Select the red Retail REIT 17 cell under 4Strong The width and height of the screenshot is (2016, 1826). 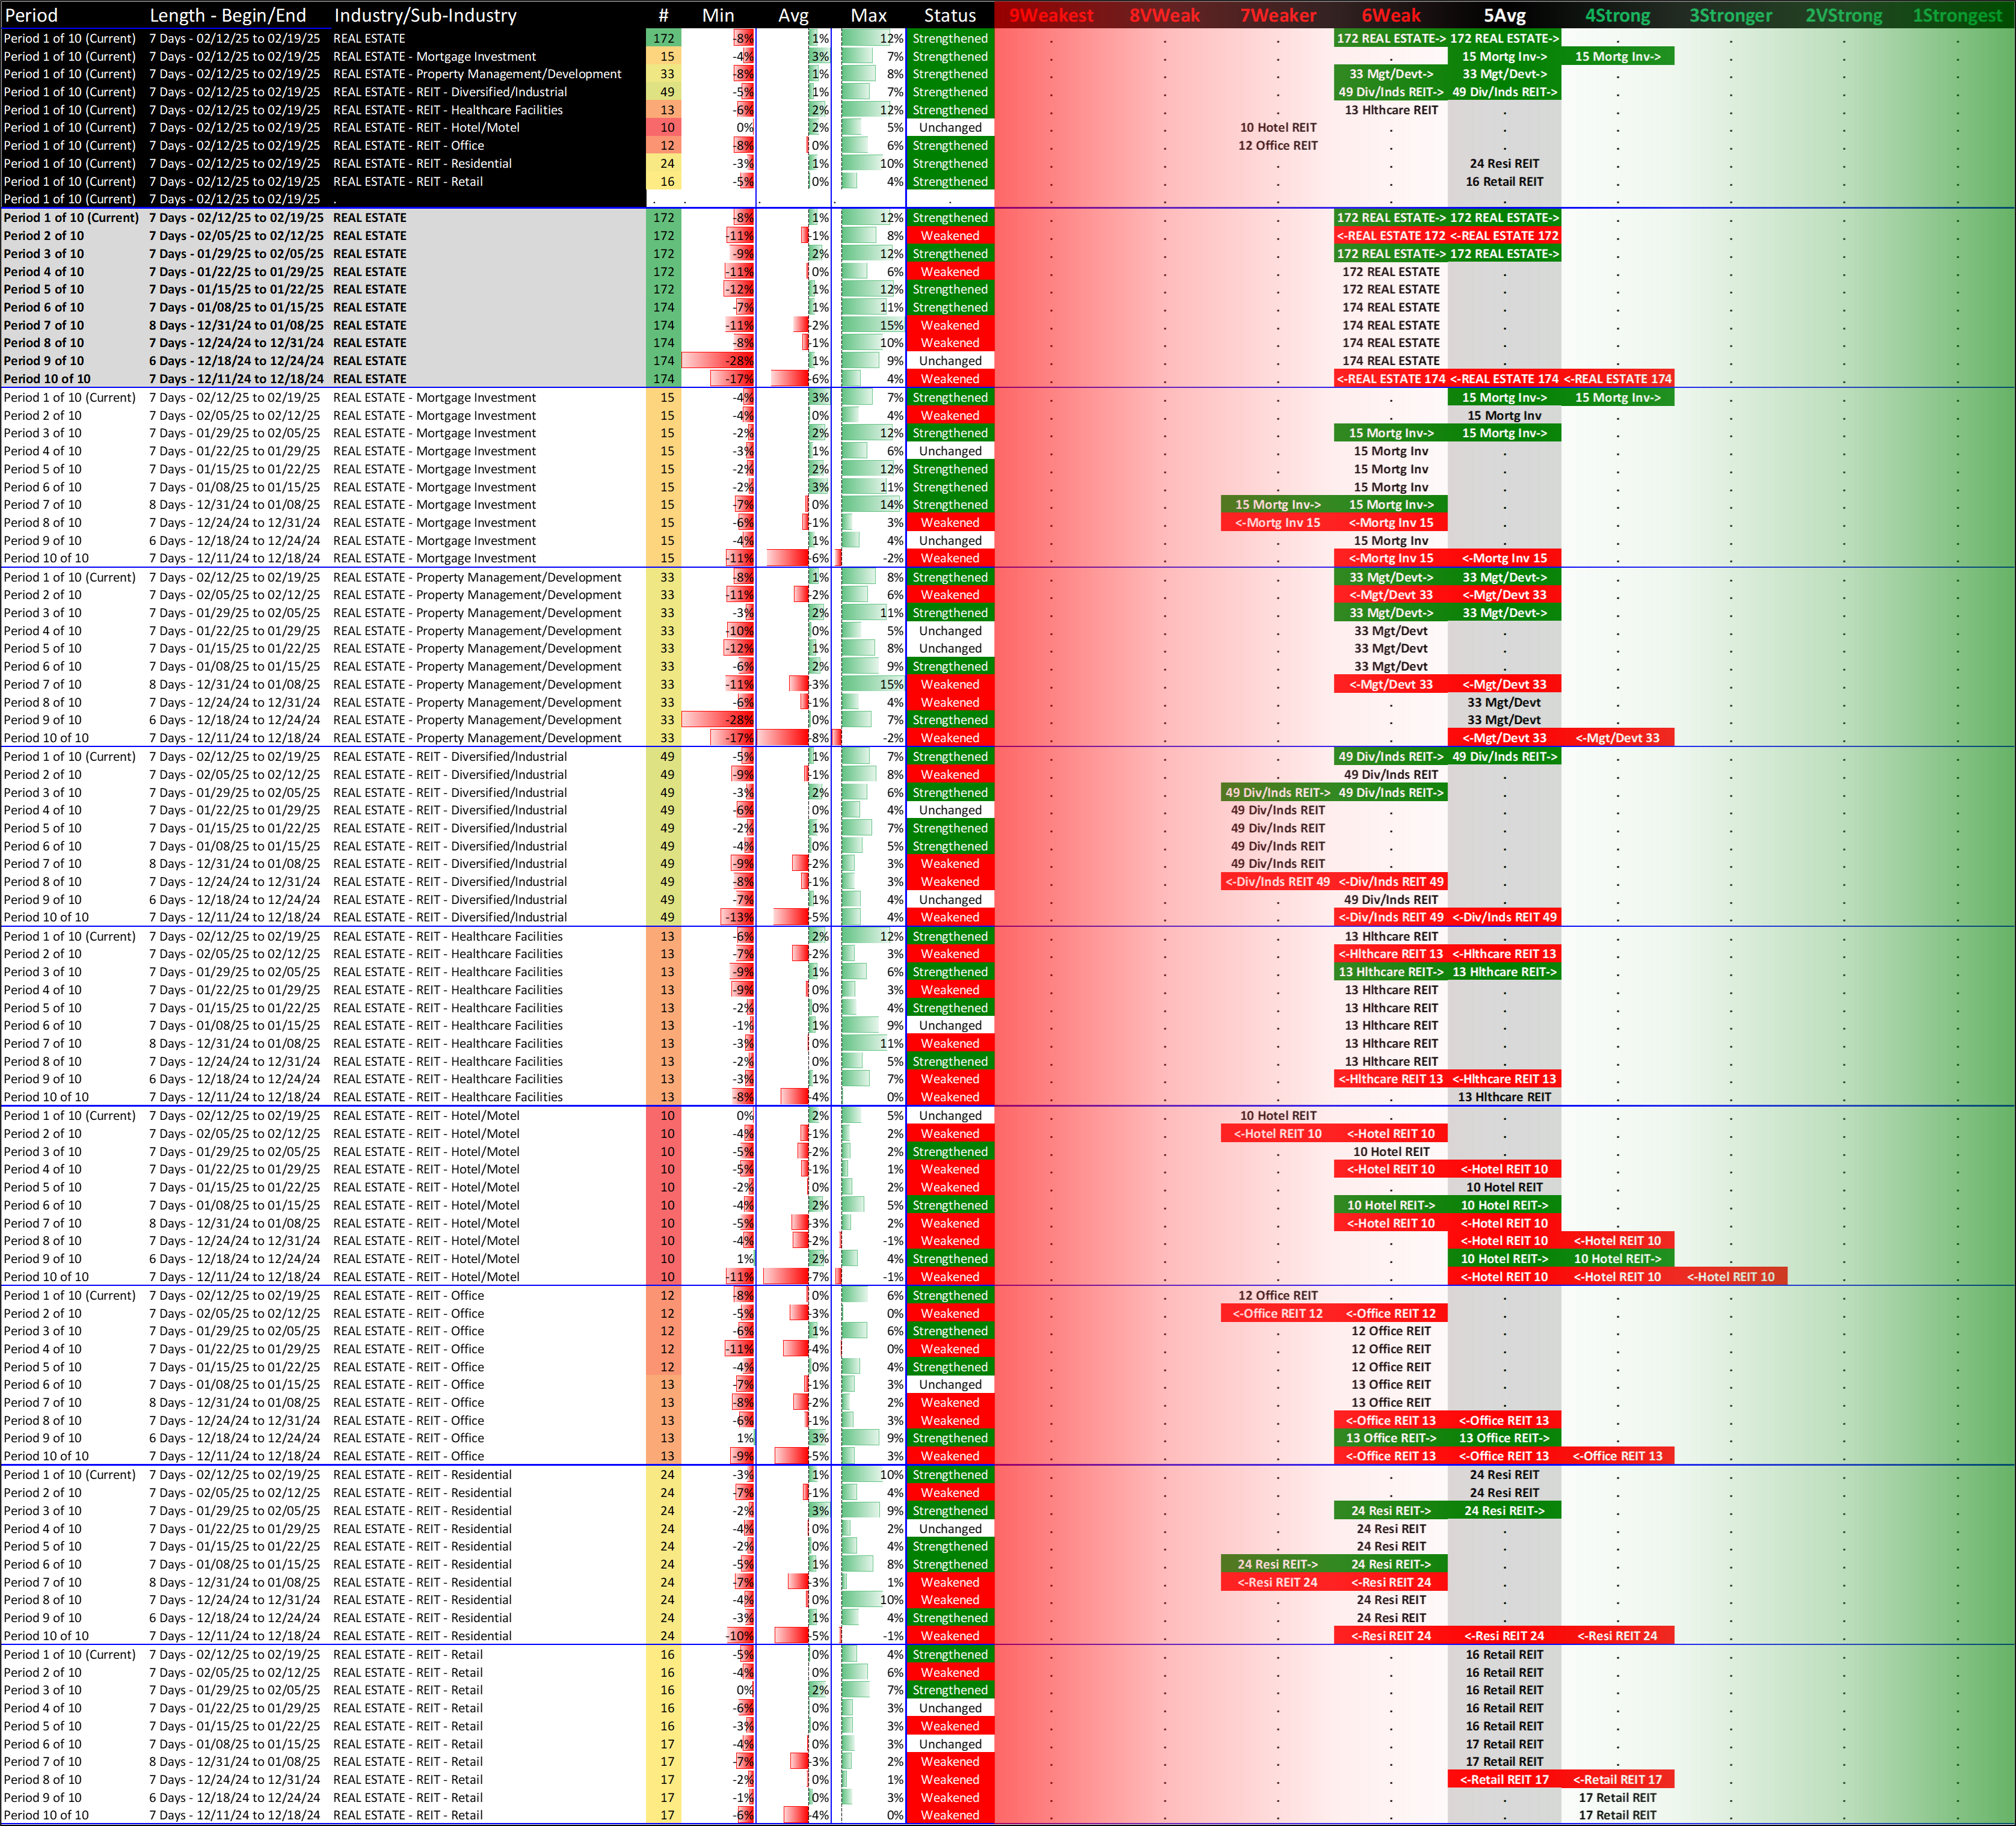[x=1617, y=1779]
